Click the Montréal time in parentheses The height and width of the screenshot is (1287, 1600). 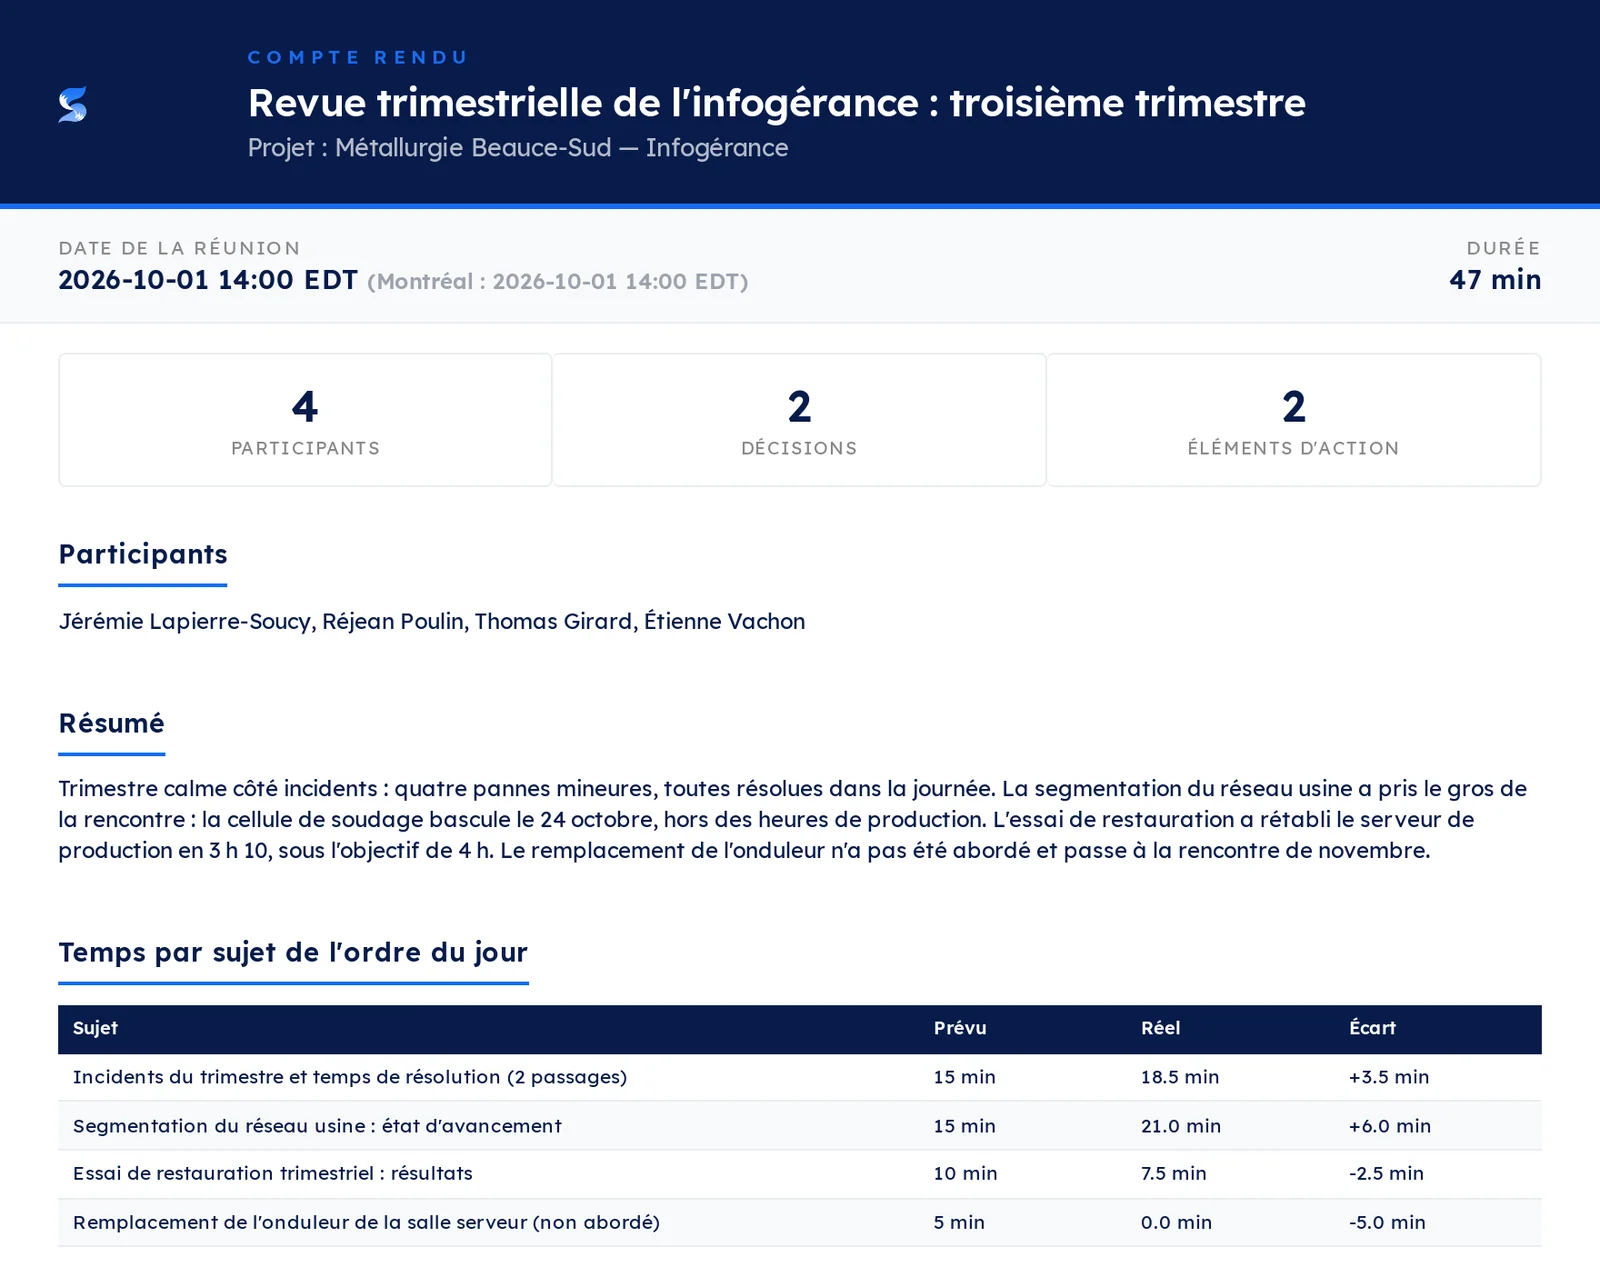coord(558,281)
